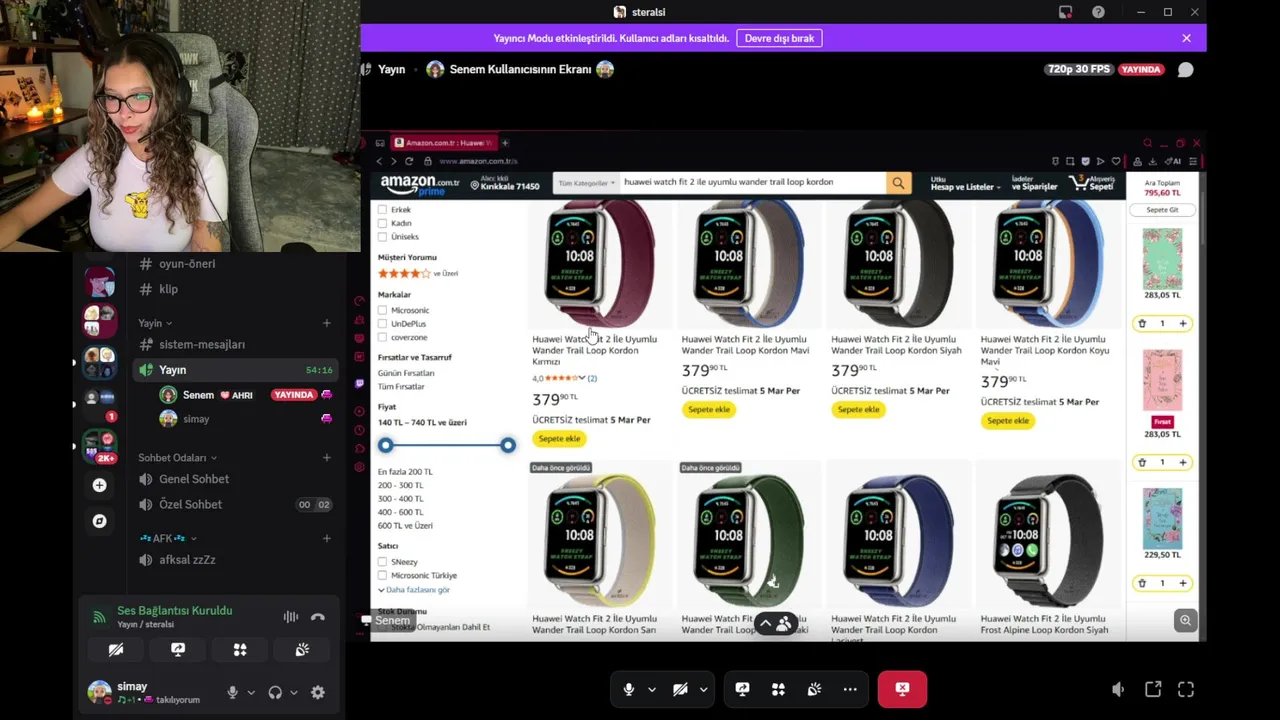Click the left handle of the price slider
The height and width of the screenshot is (720, 1280).
(386, 445)
